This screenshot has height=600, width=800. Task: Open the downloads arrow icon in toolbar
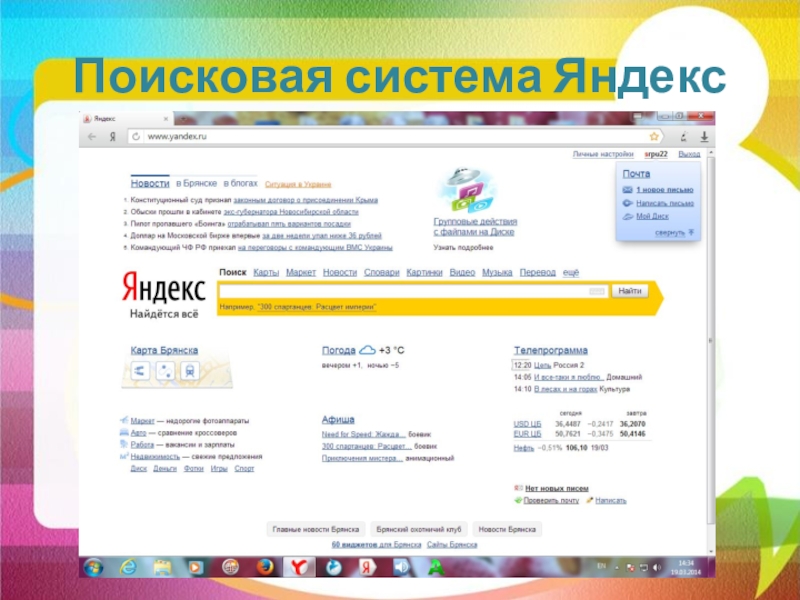coord(704,136)
